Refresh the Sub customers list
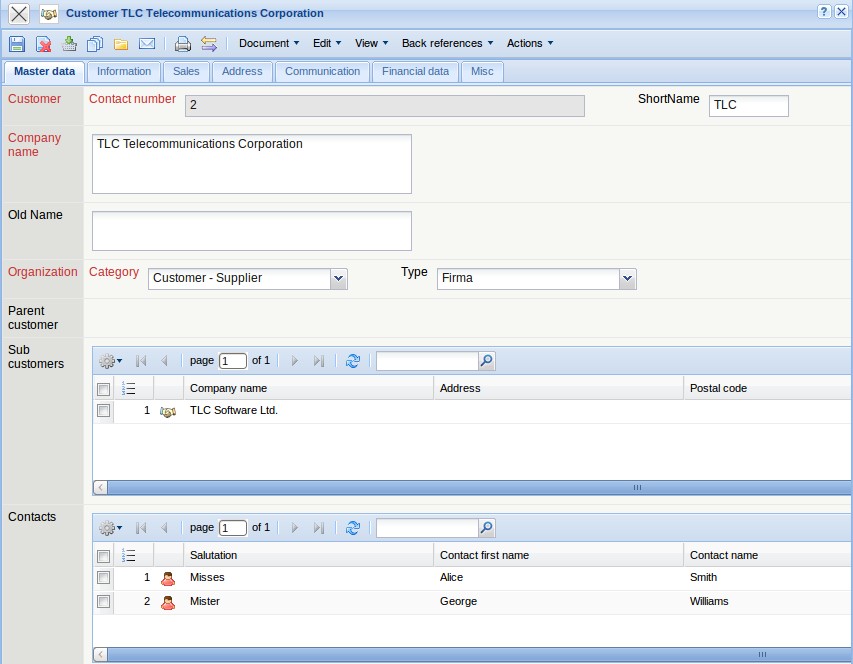The image size is (853, 664). (x=352, y=361)
